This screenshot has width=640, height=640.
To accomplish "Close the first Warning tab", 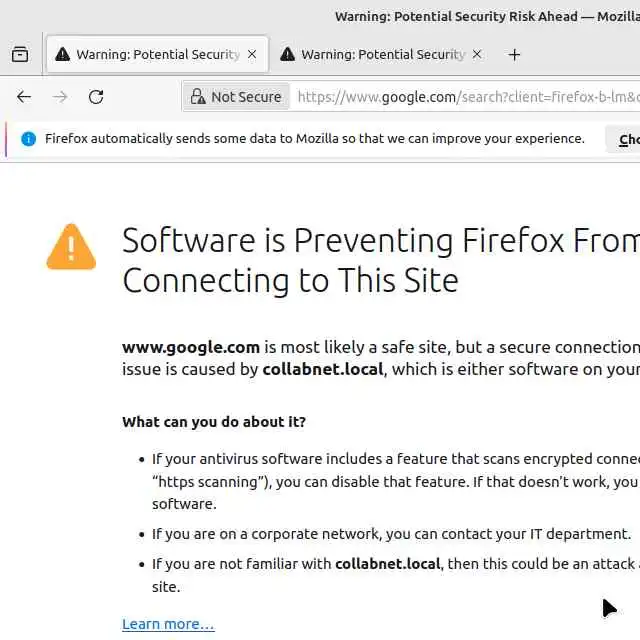I will (x=252, y=55).
